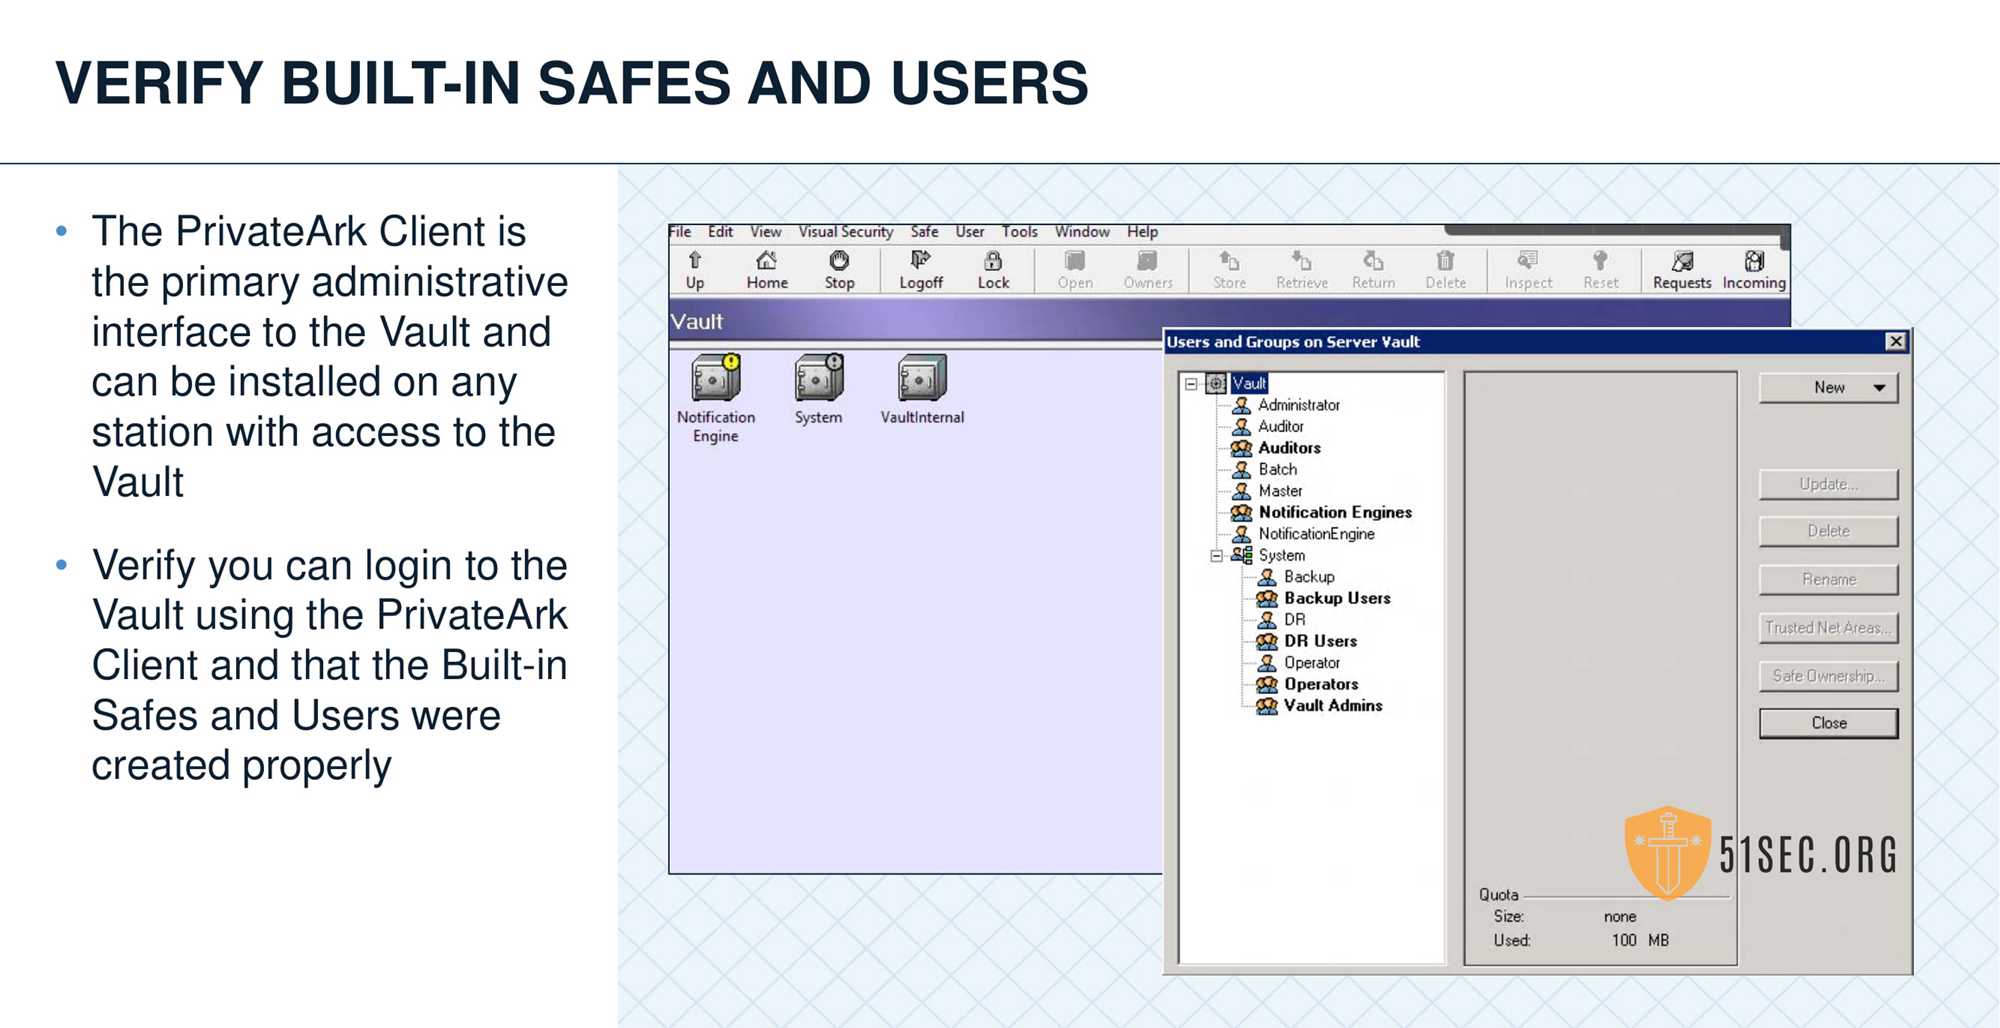This screenshot has width=2000, height=1028.
Task: Collapse the Vault root tree node
Action: point(1191,384)
